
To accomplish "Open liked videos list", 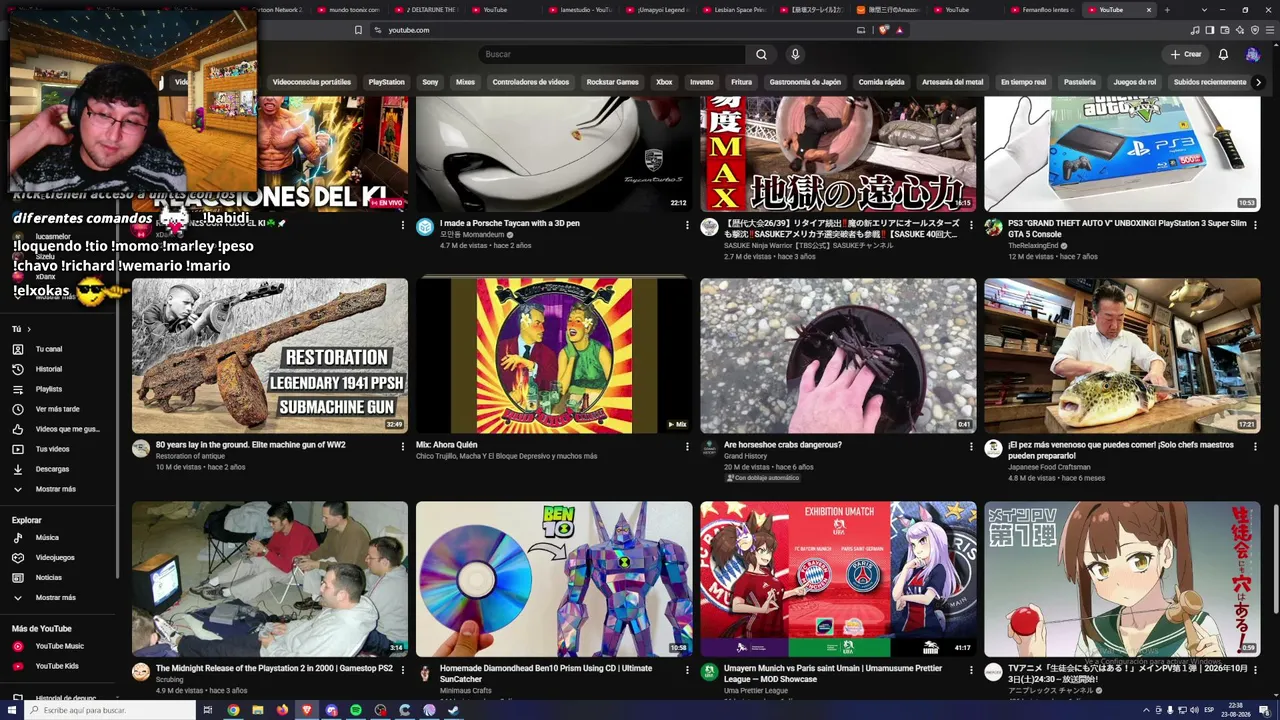I will click(x=60, y=429).
